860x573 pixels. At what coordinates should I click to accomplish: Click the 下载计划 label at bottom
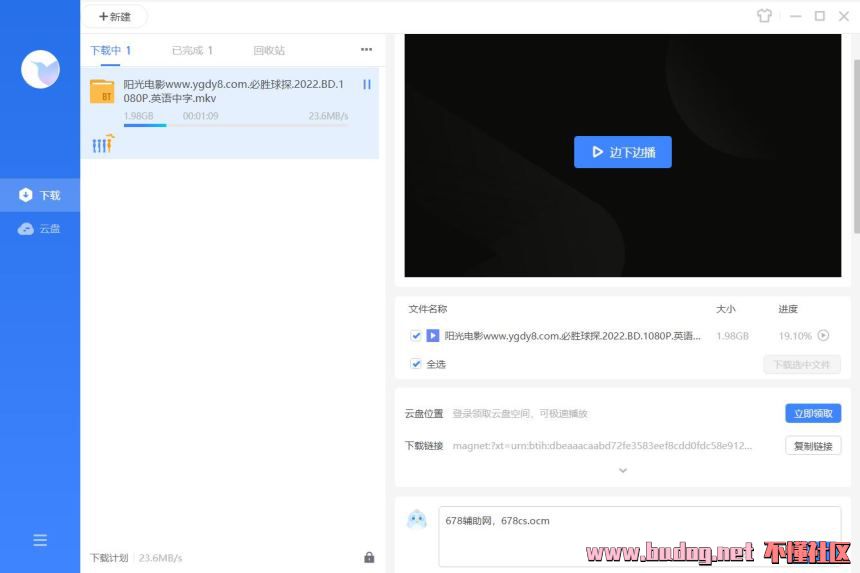pos(109,558)
